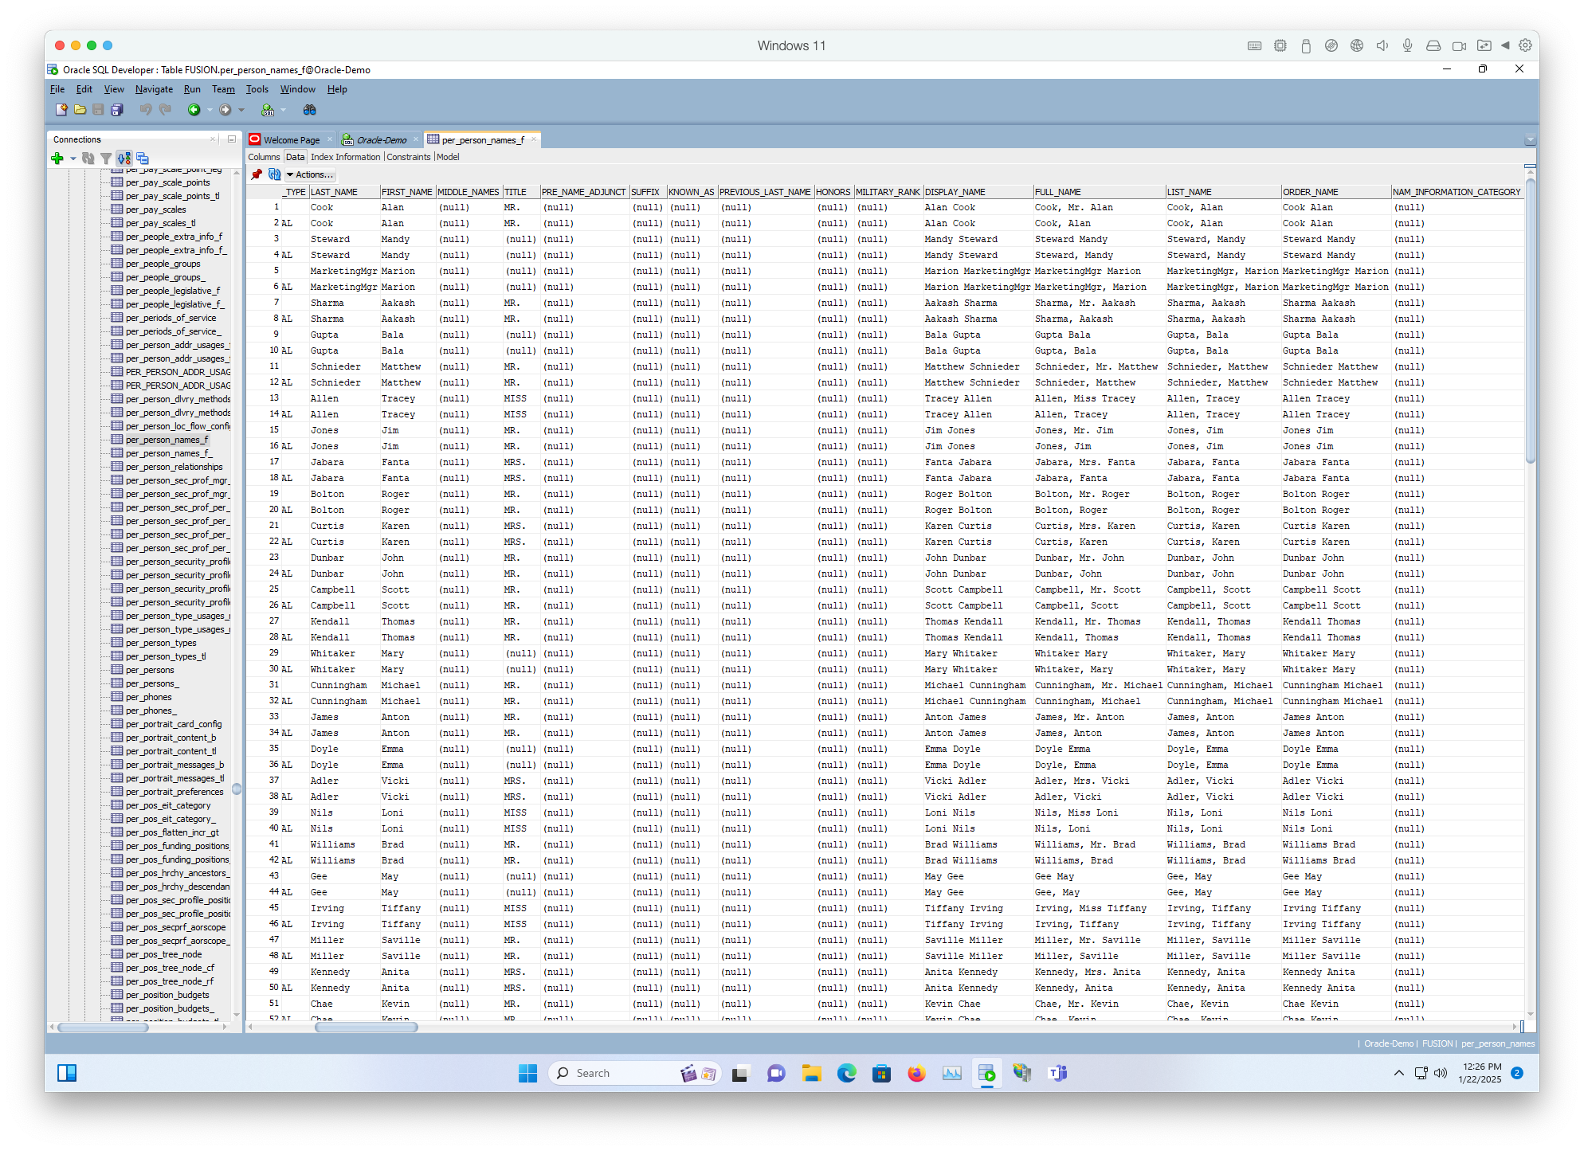Open SQL Worksheet using its toolbar icon

point(267,110)
